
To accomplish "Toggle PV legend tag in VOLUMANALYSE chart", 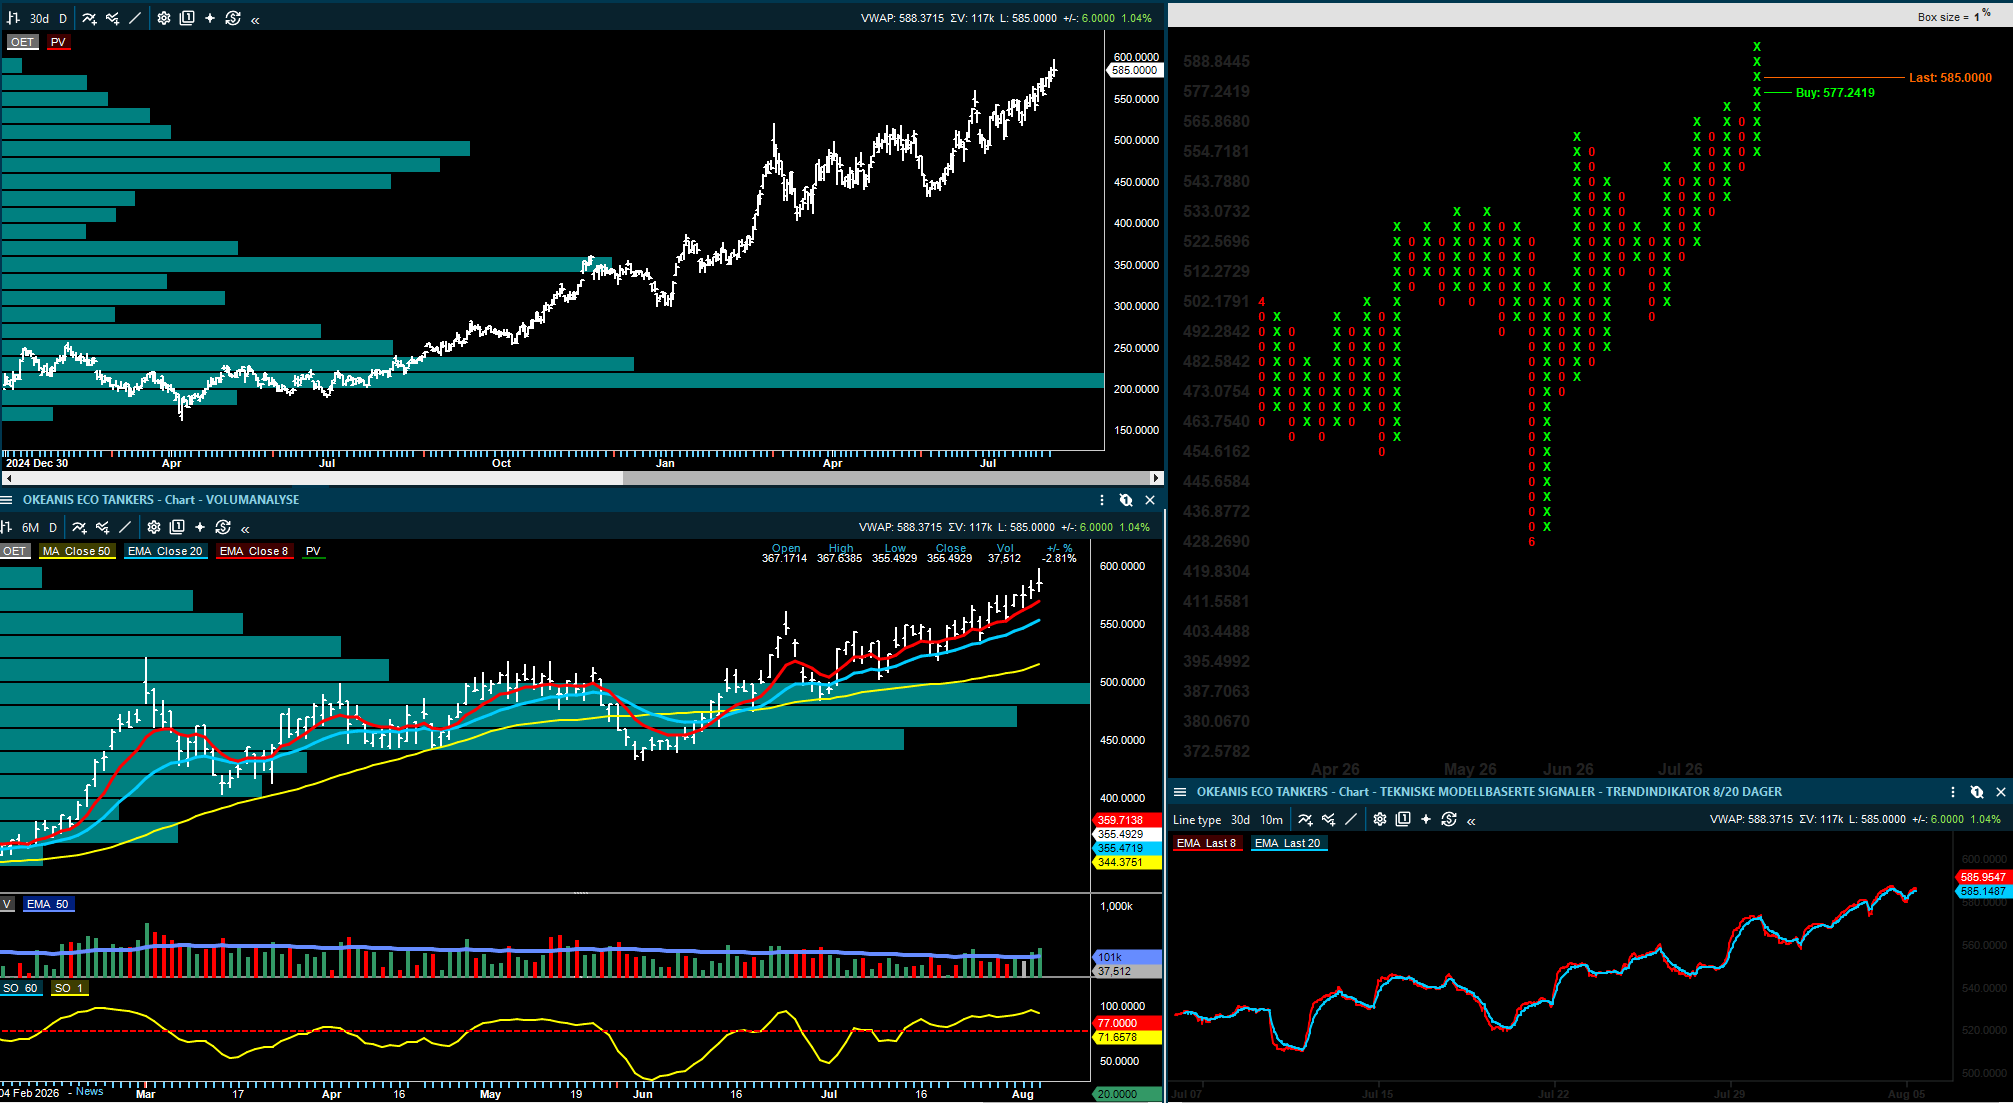I will click(x=314, y=551).
